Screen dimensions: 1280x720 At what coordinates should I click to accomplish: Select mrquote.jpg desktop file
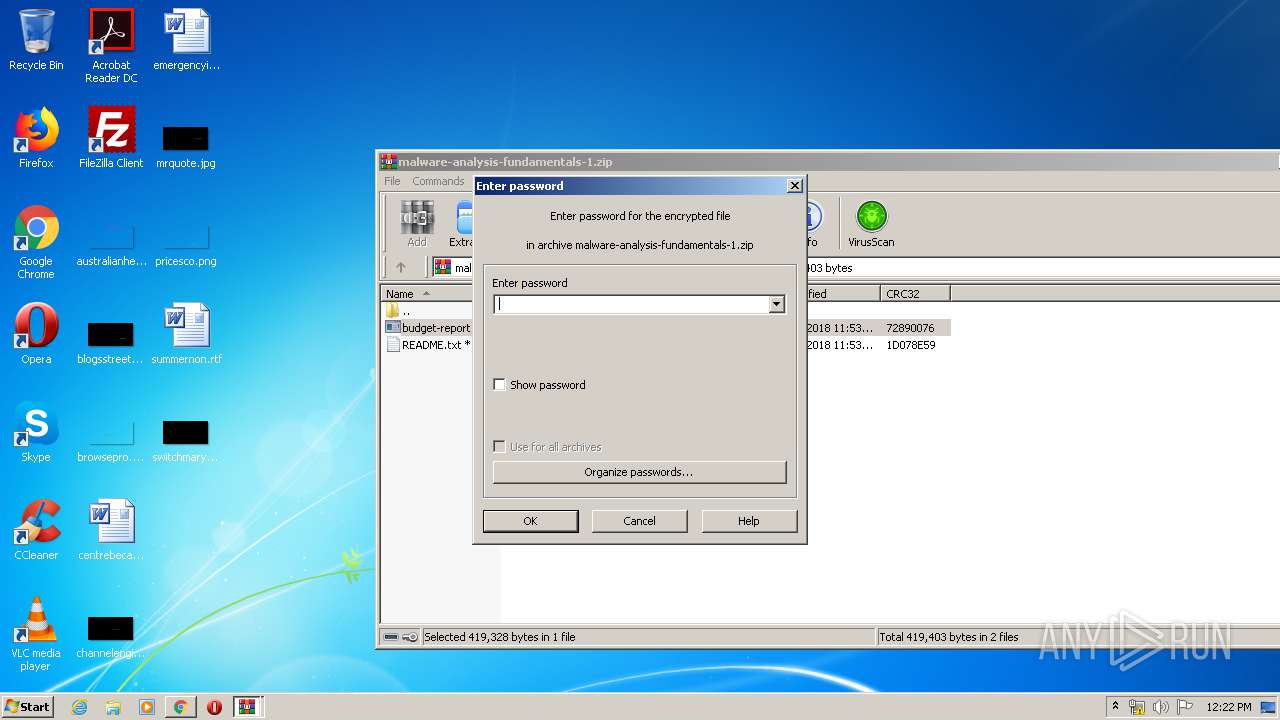tap(186, 145)
